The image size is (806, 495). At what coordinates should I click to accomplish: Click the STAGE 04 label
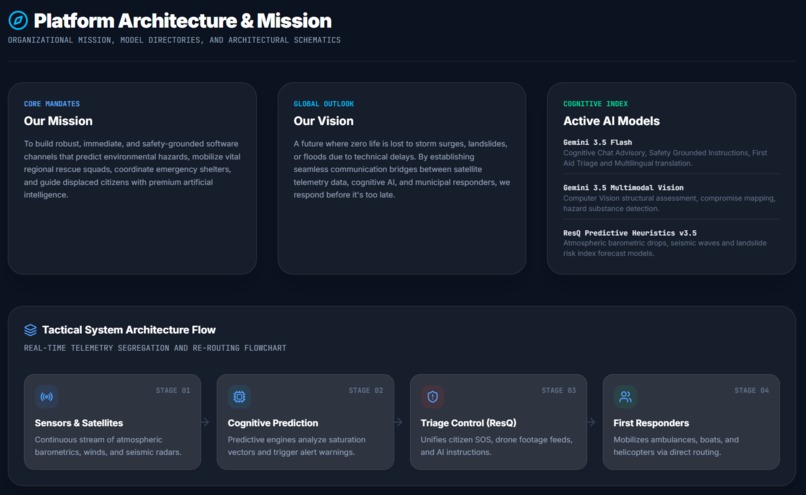(752, 391)
